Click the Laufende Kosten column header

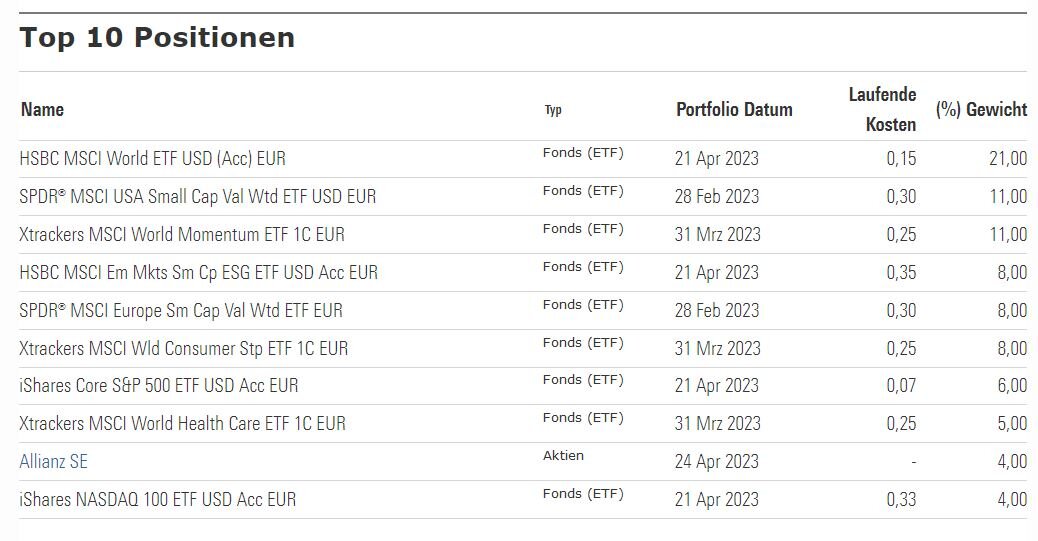882,109
